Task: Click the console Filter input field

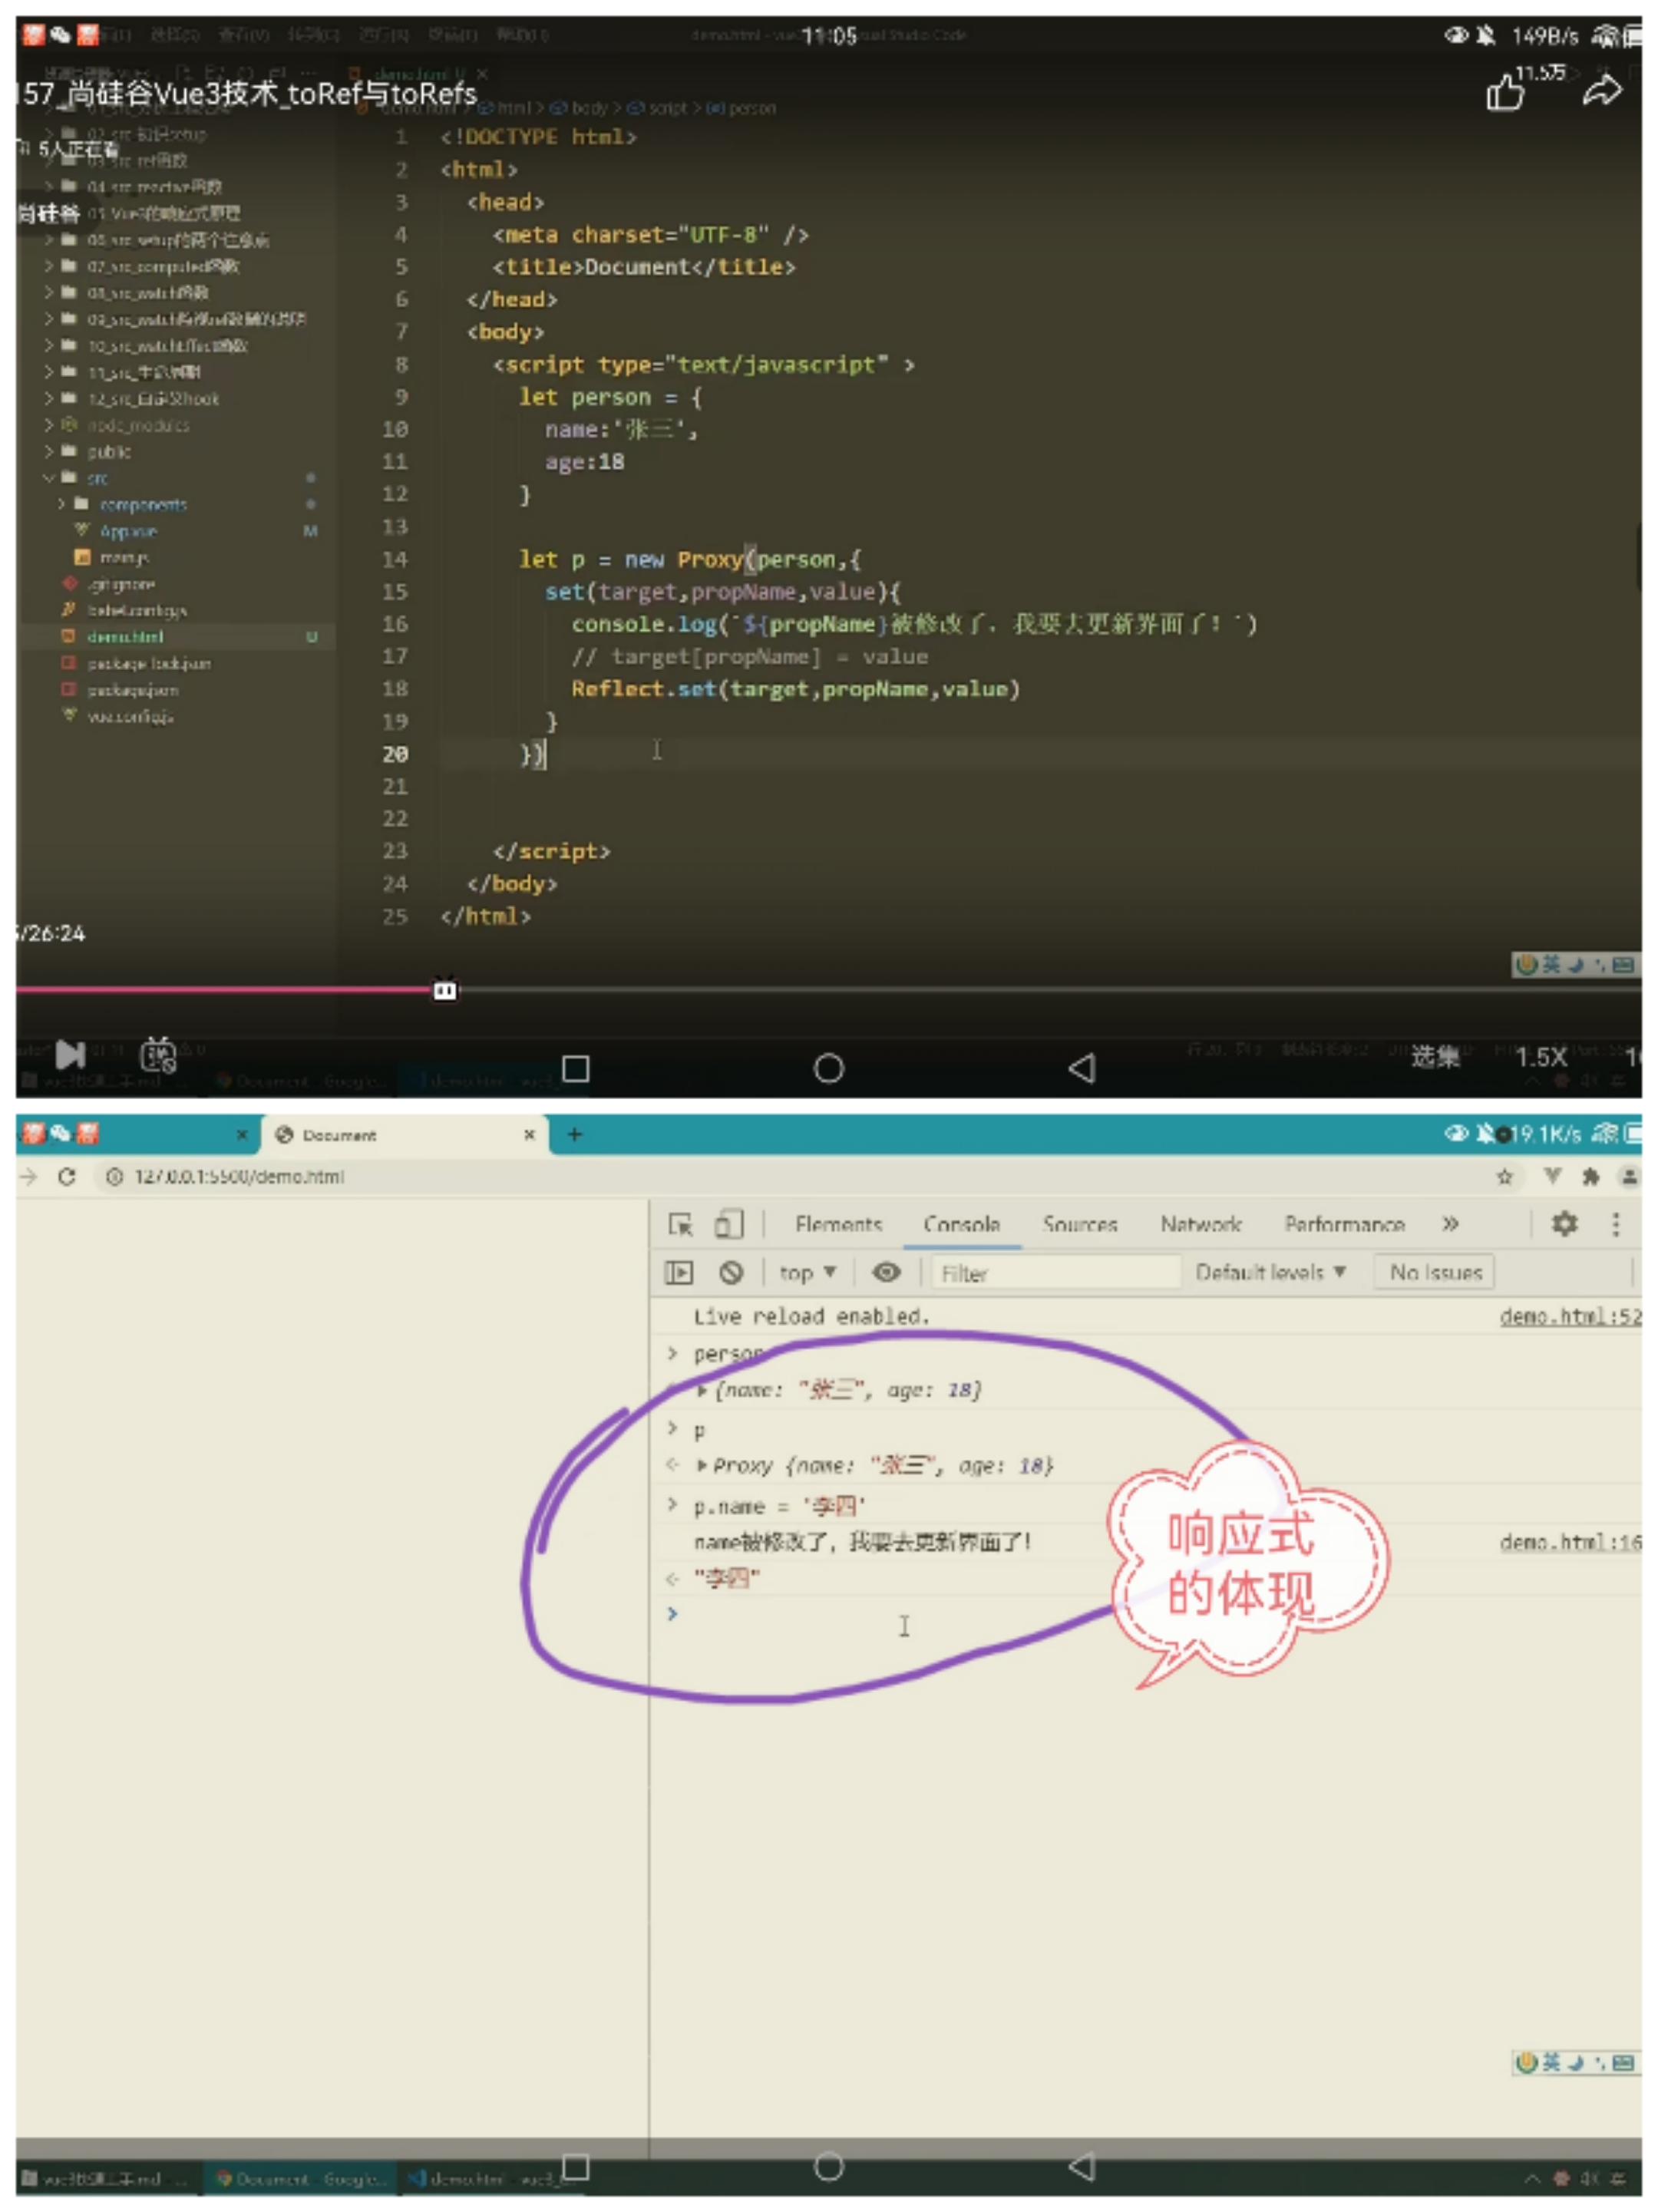Action: point(1055,1273)
